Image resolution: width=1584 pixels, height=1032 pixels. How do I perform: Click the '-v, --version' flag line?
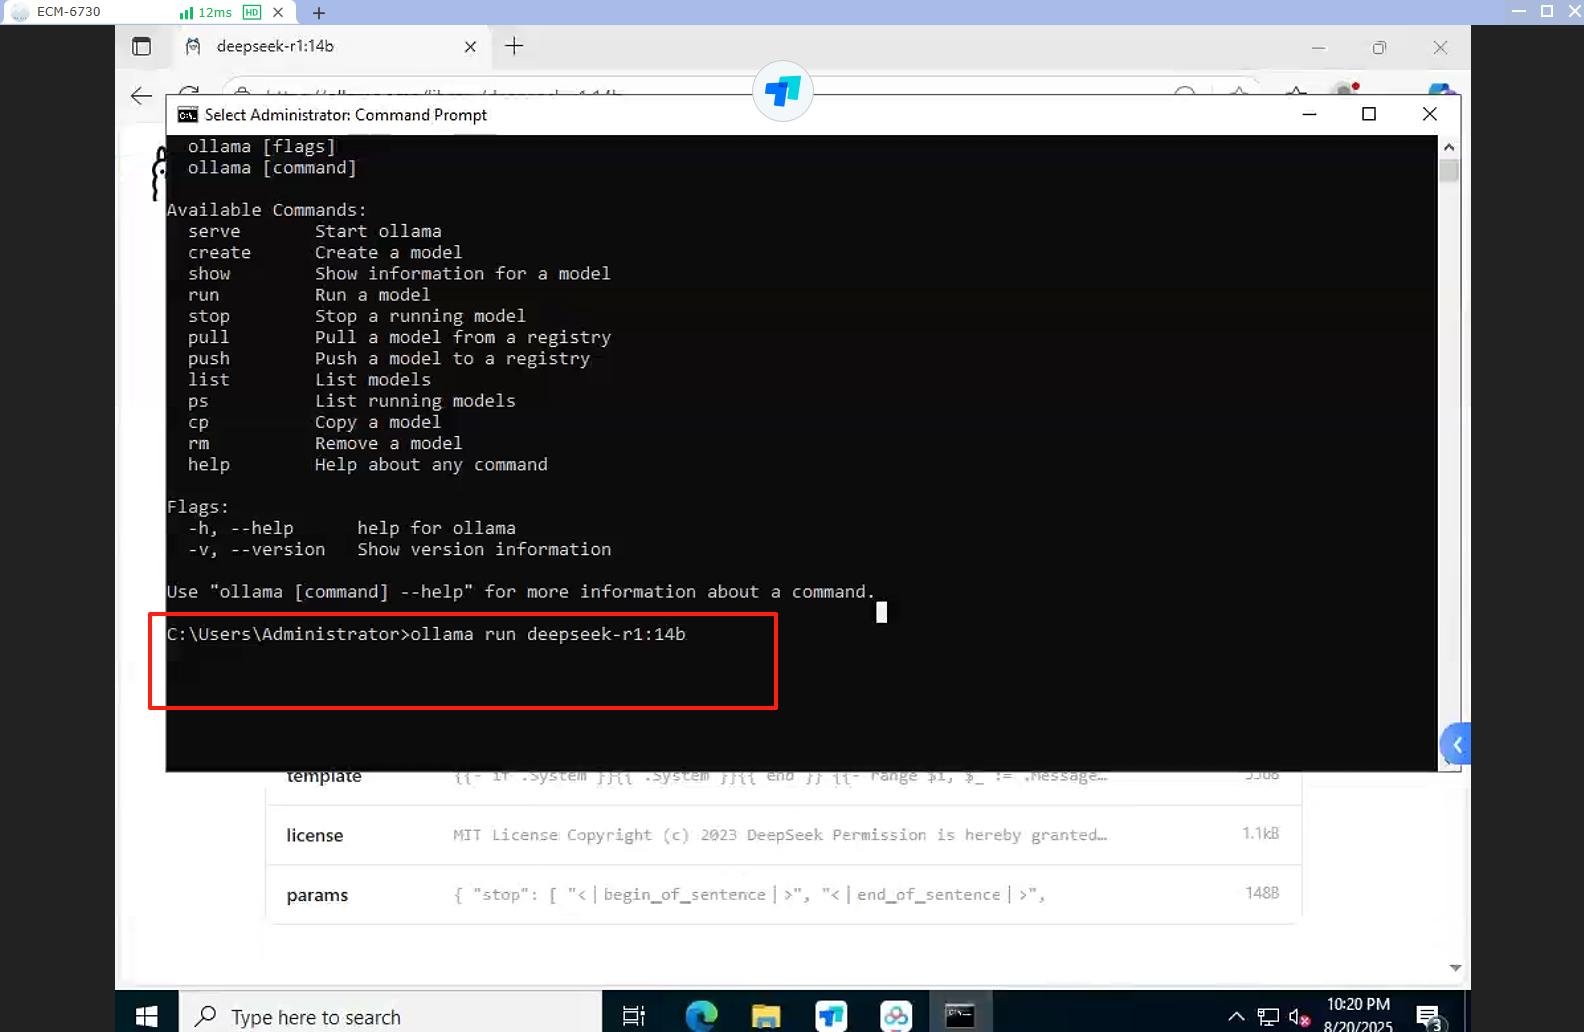point(399,549)
